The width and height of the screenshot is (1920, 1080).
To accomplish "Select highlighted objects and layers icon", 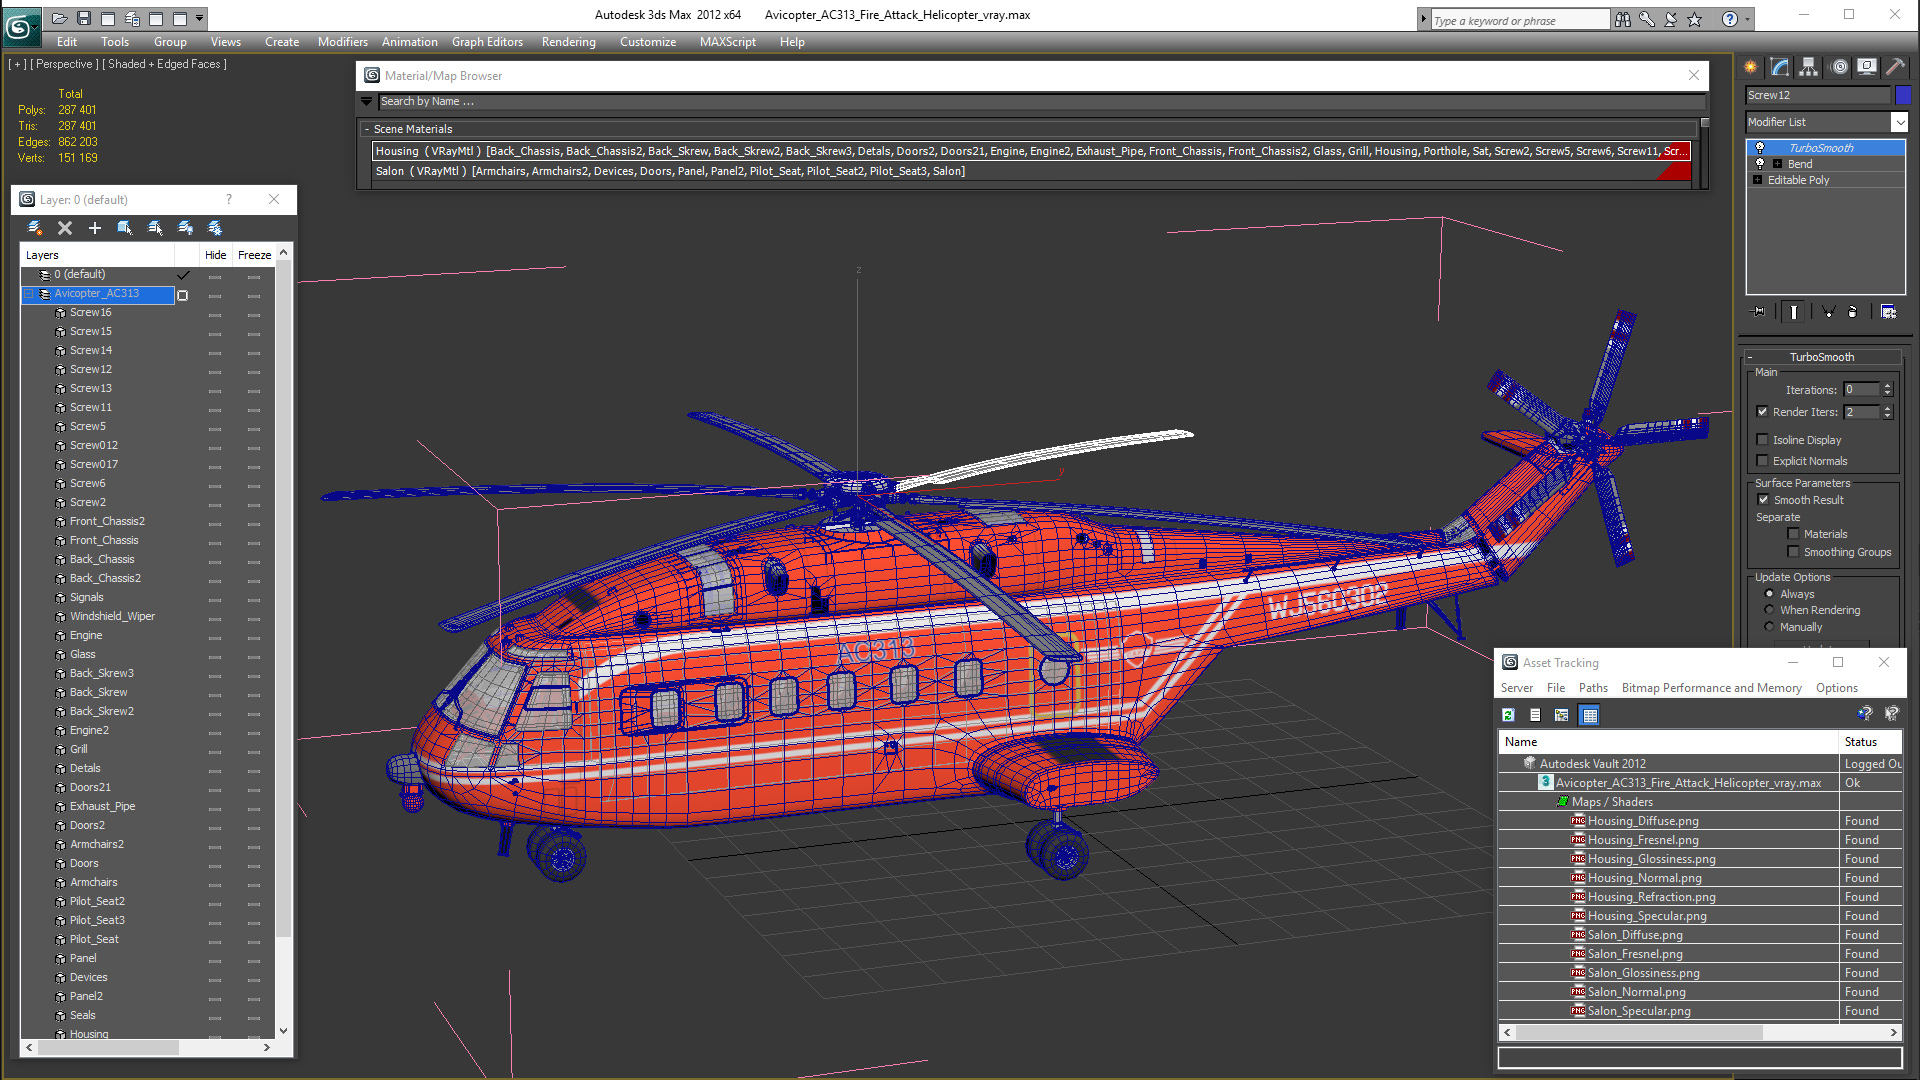I will 125,228.
